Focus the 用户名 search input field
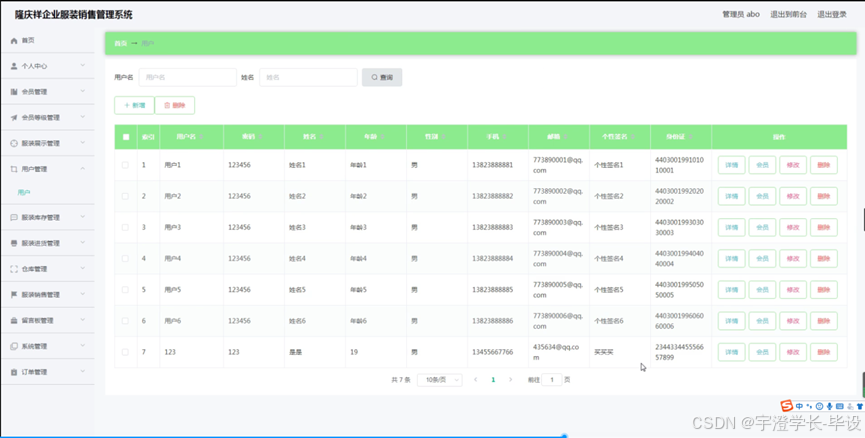Viewport: 865px width, 438px height. [188, 78]
